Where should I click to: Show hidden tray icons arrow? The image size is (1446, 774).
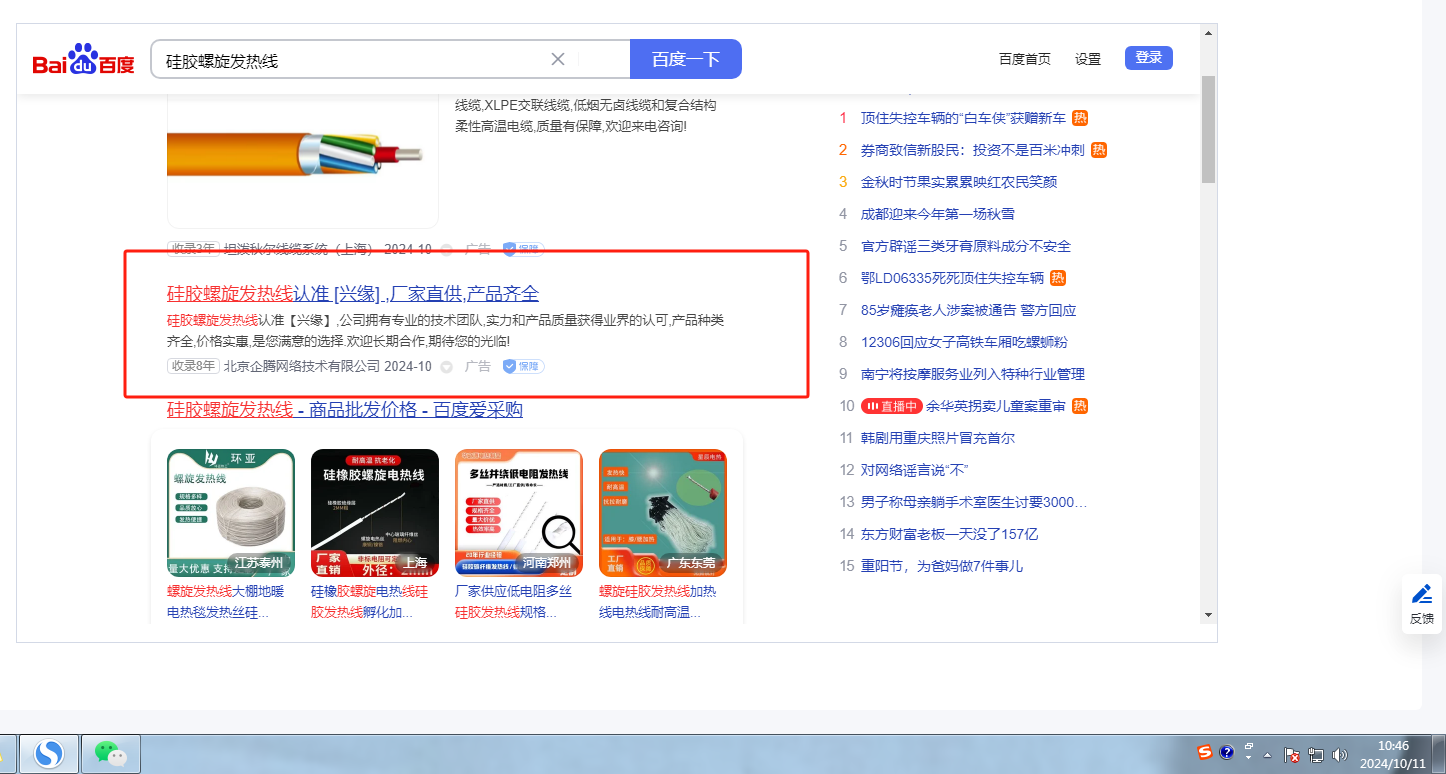(1268, 755)
